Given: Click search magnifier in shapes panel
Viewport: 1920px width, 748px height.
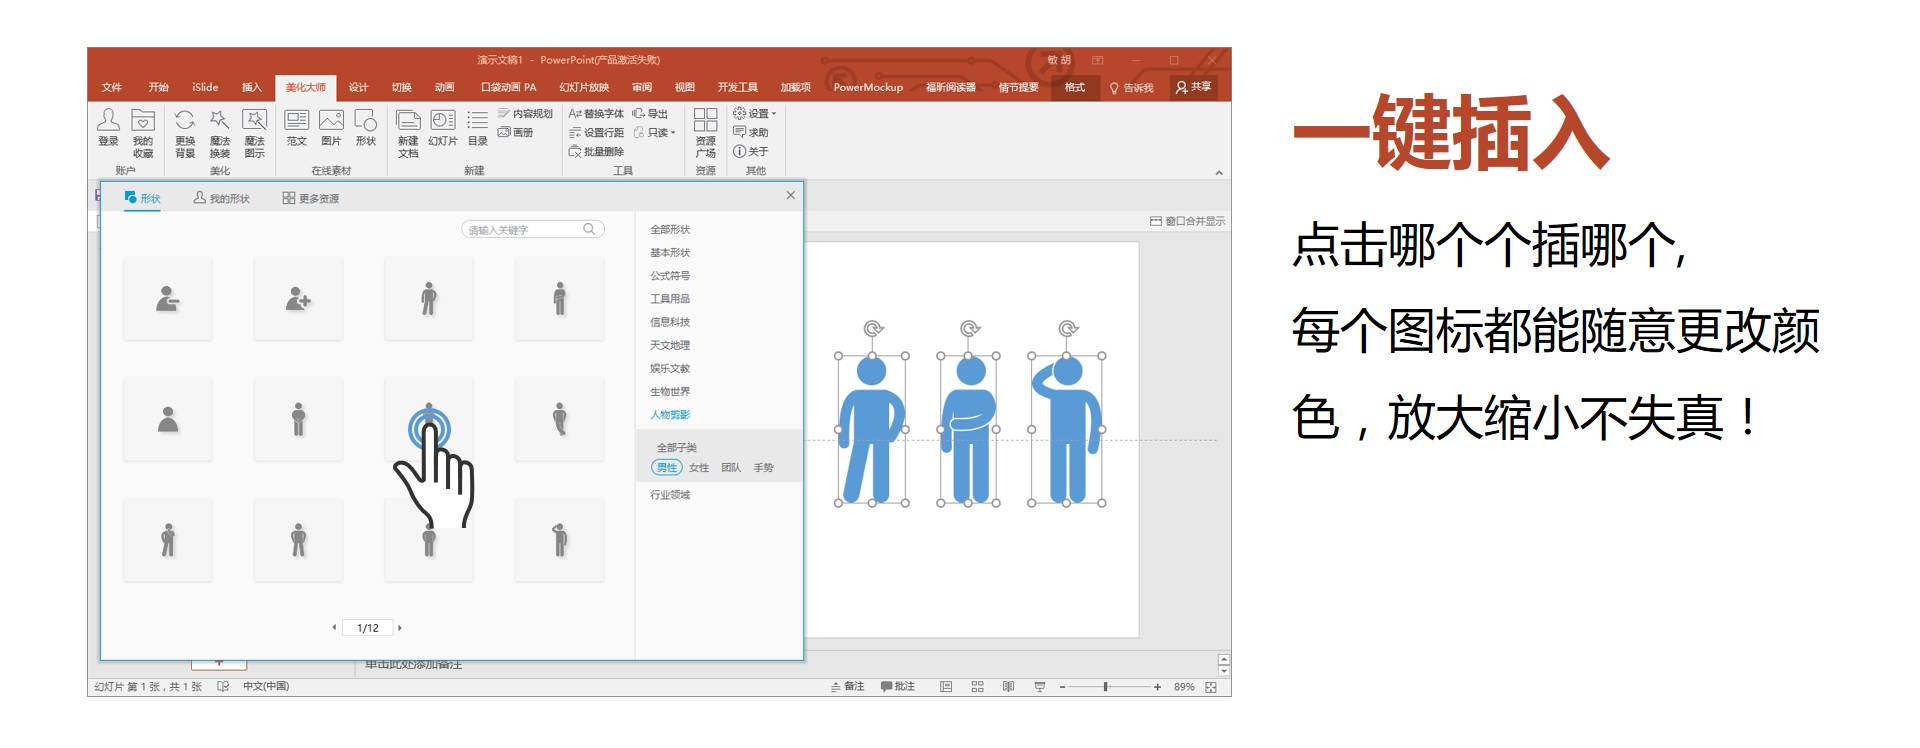Looking at the screenshot, I should point(590,229).
